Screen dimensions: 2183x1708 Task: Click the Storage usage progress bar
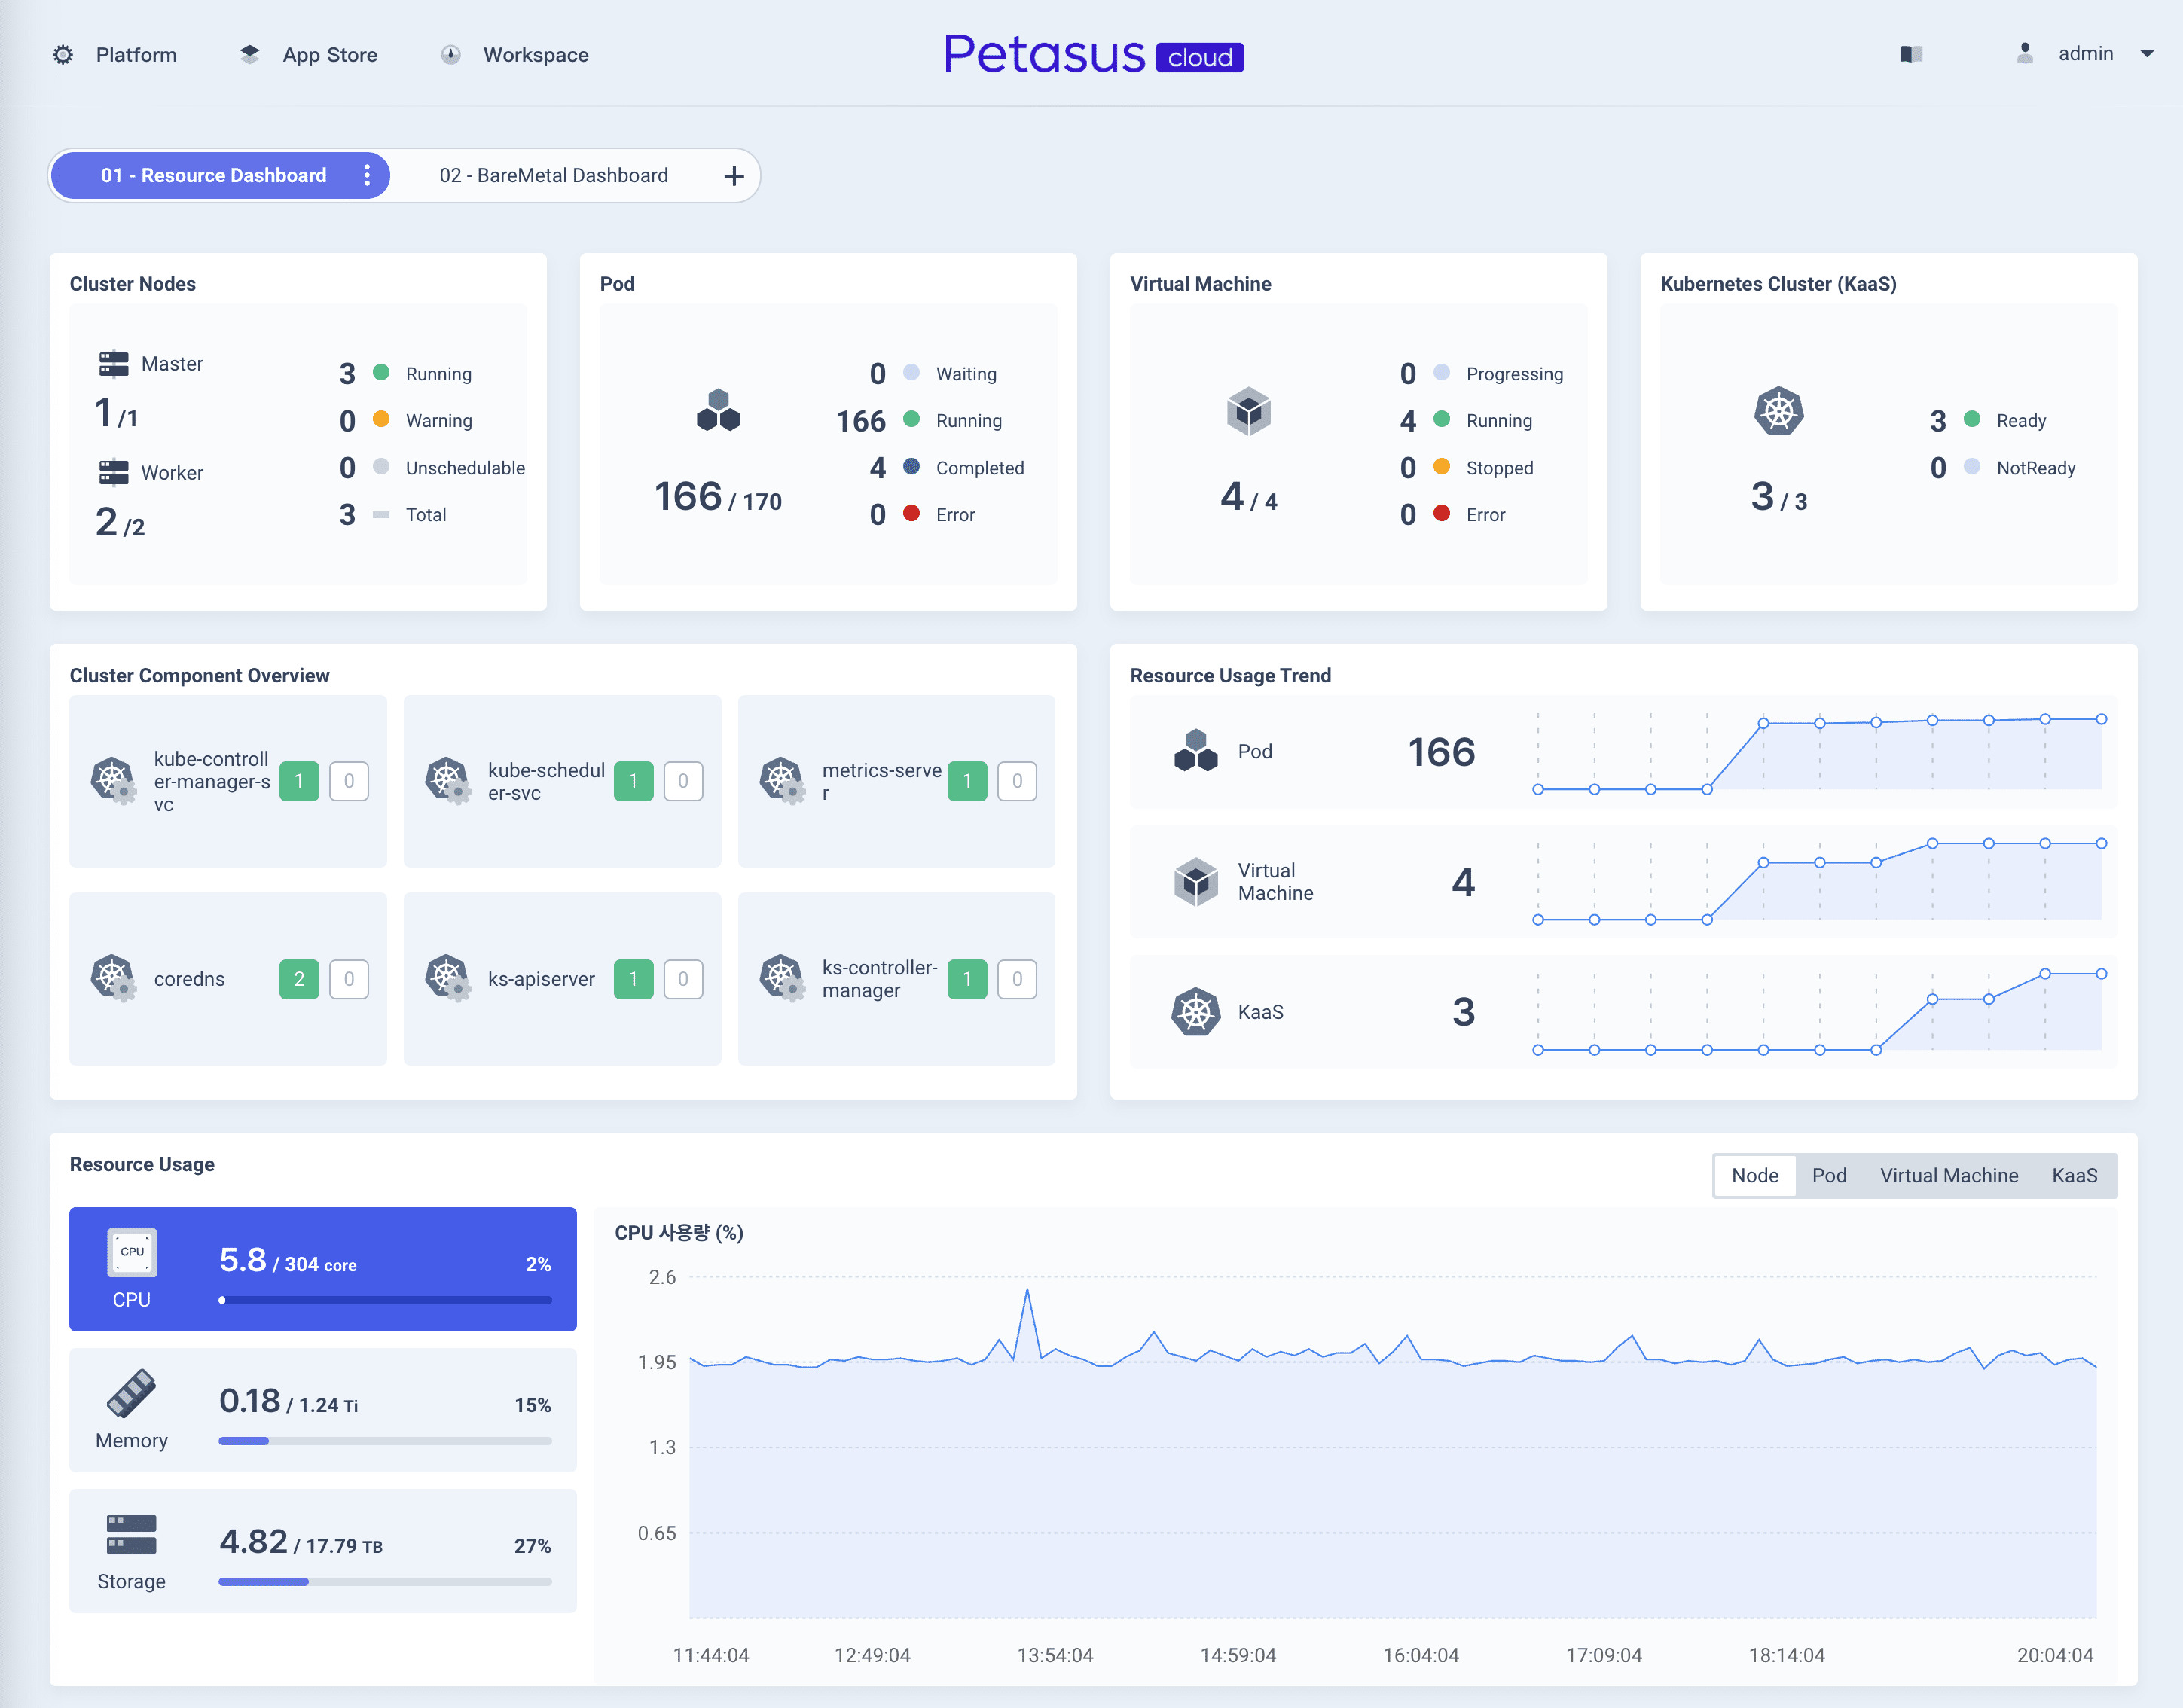click(x=385, y=1582)
